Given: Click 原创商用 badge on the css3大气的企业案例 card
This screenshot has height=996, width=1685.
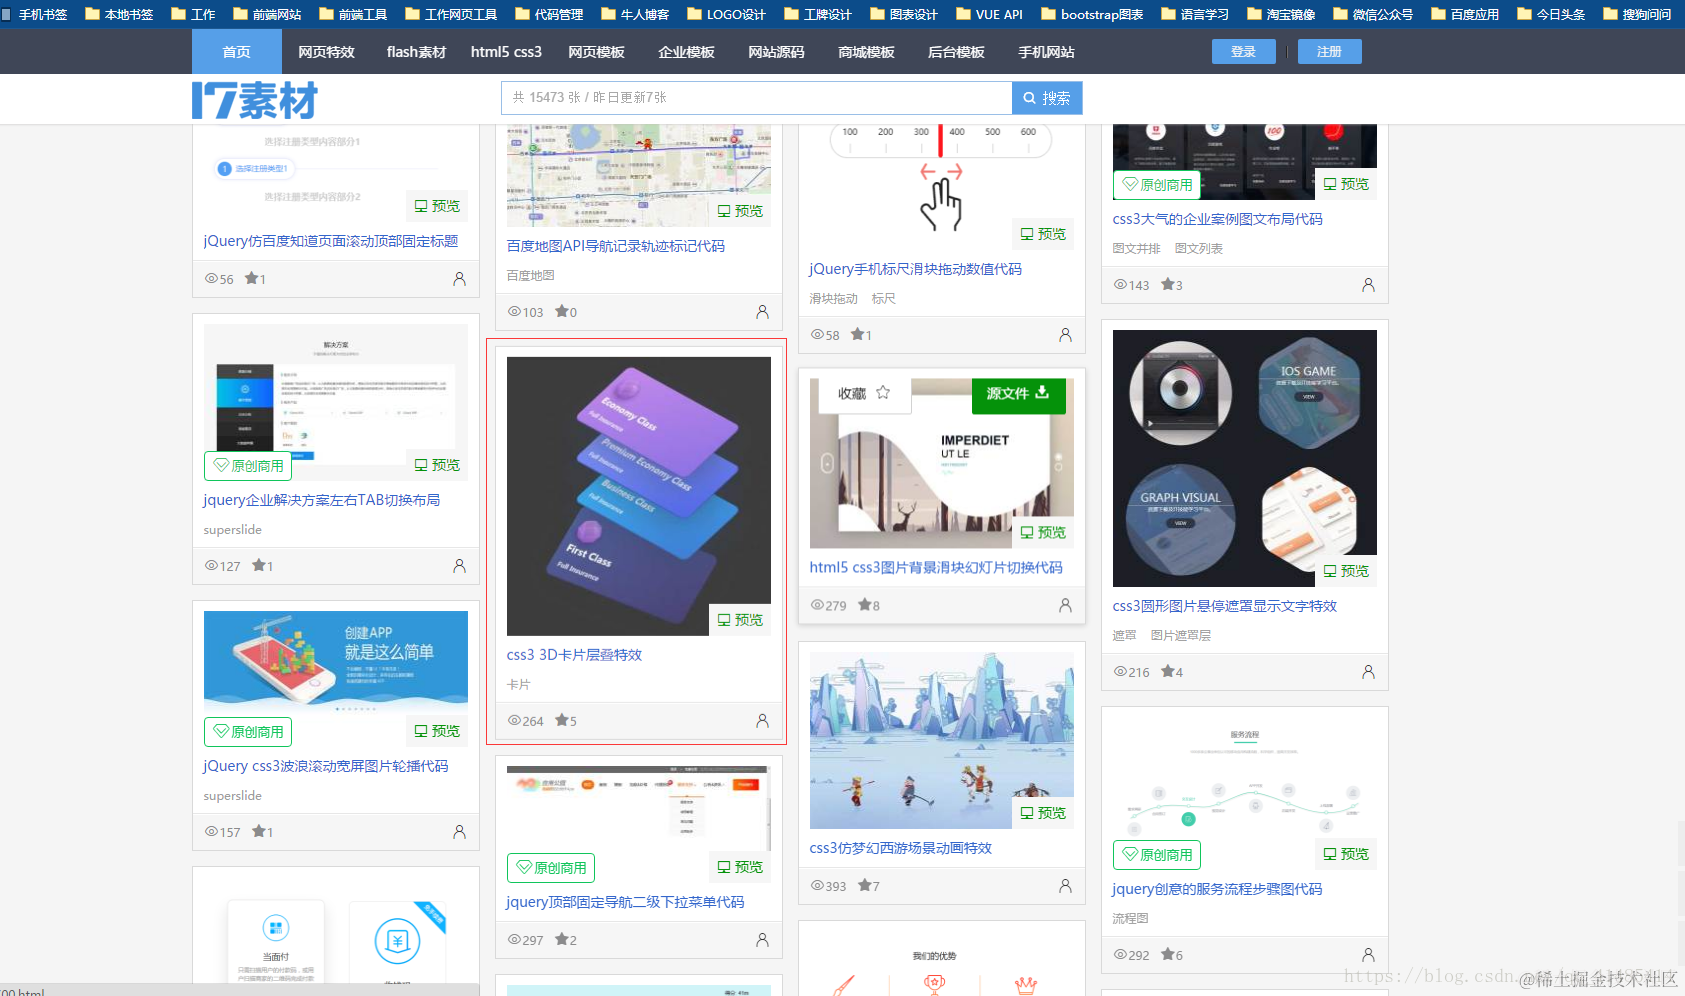Looking at the screenshot, I should click(x=1157, y=185).
